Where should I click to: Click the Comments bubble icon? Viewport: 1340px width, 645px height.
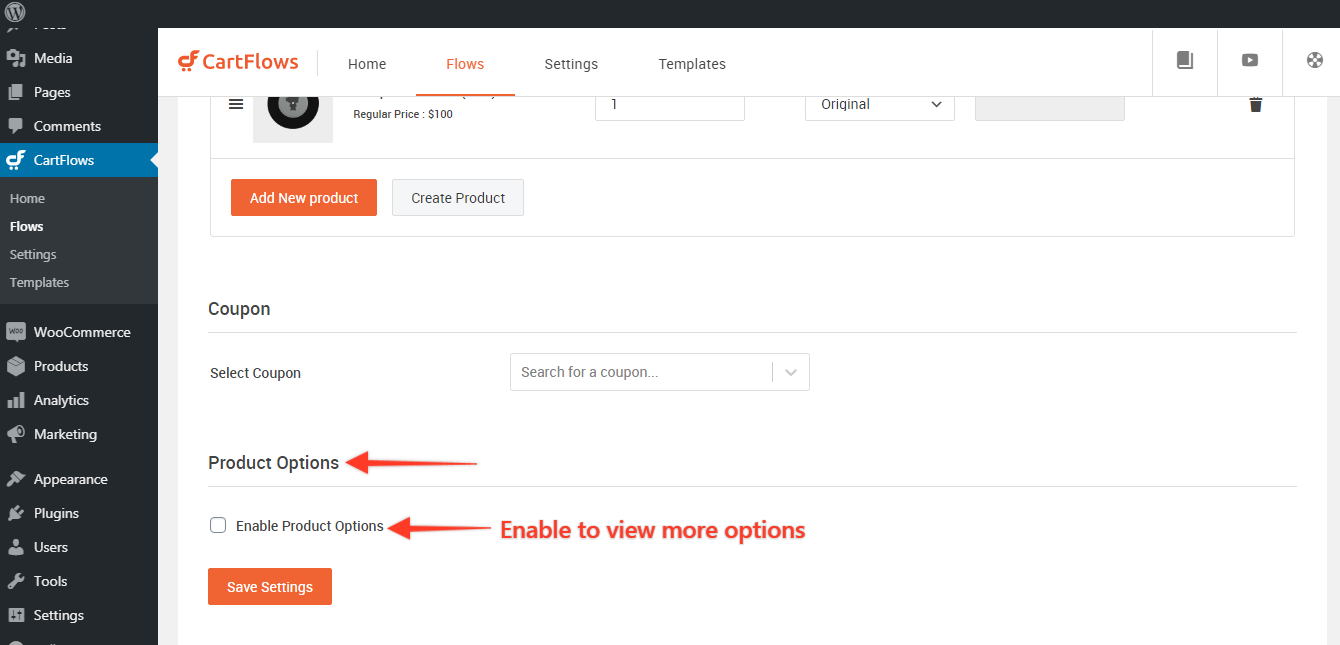click(16, 126)
